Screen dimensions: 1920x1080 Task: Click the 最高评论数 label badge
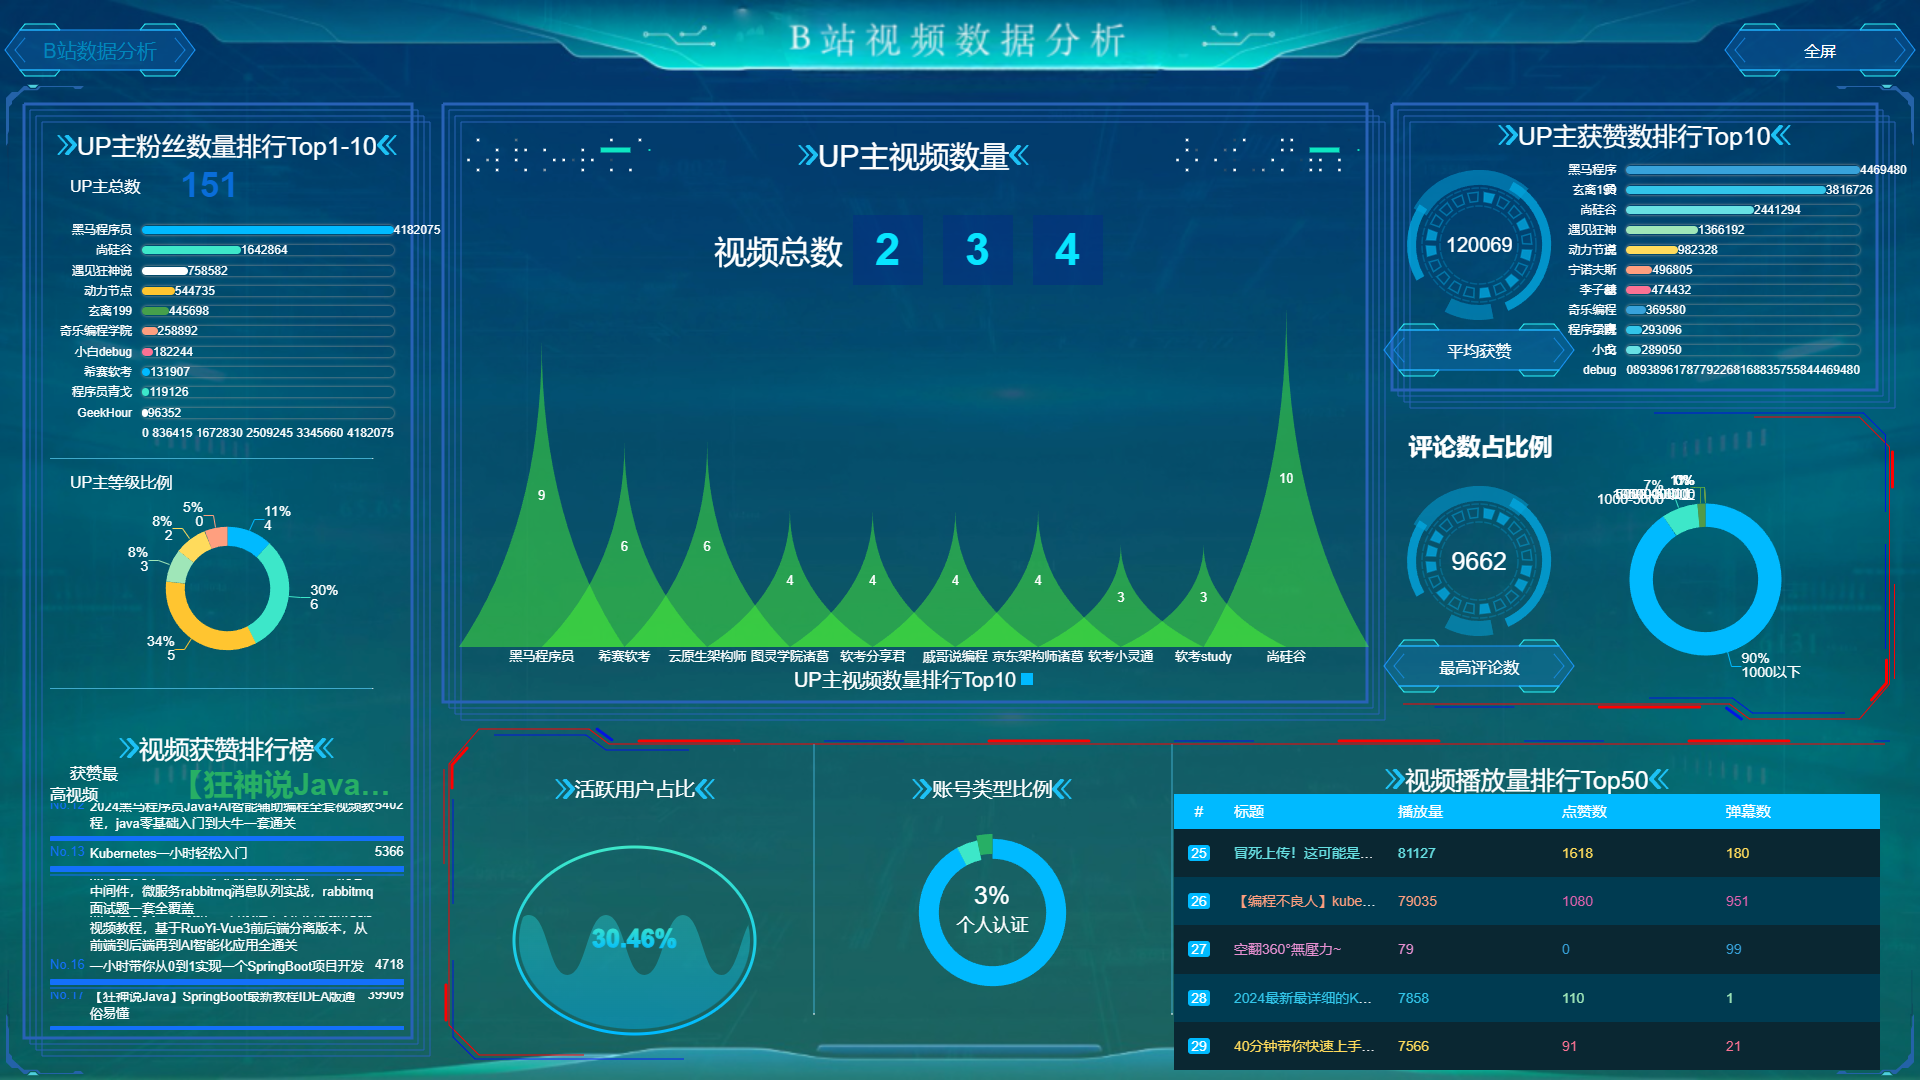pyautogui.click(x=1478, y=667)
